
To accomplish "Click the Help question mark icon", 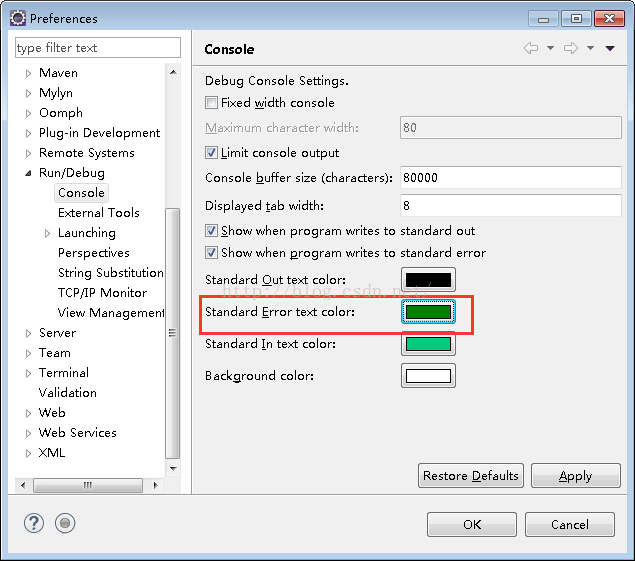I will [x=34, y=523].
